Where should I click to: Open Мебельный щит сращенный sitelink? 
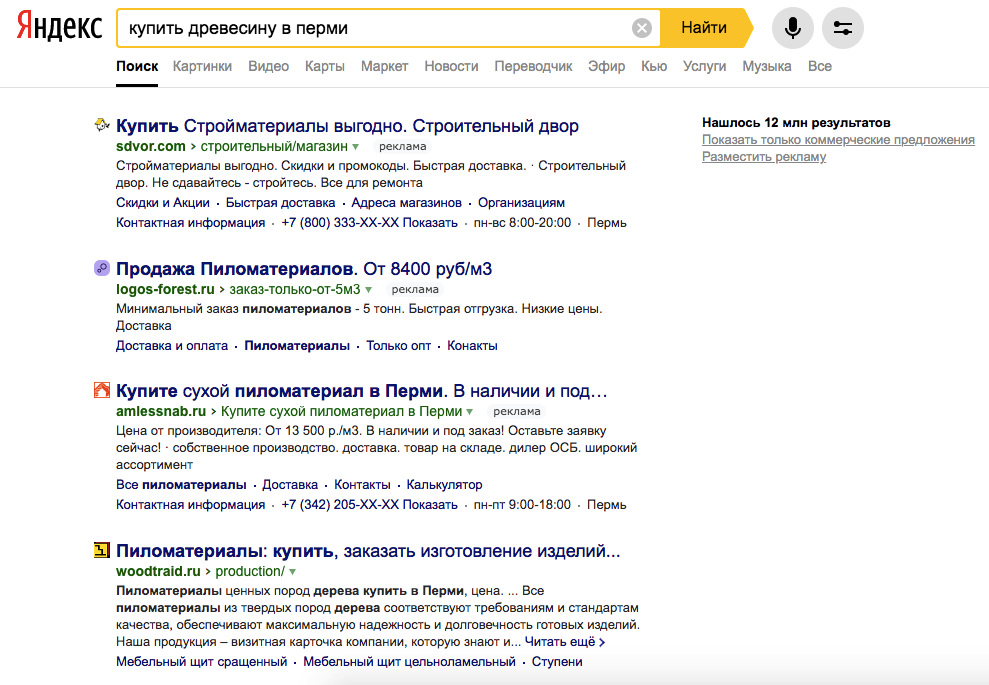(201, 662)
